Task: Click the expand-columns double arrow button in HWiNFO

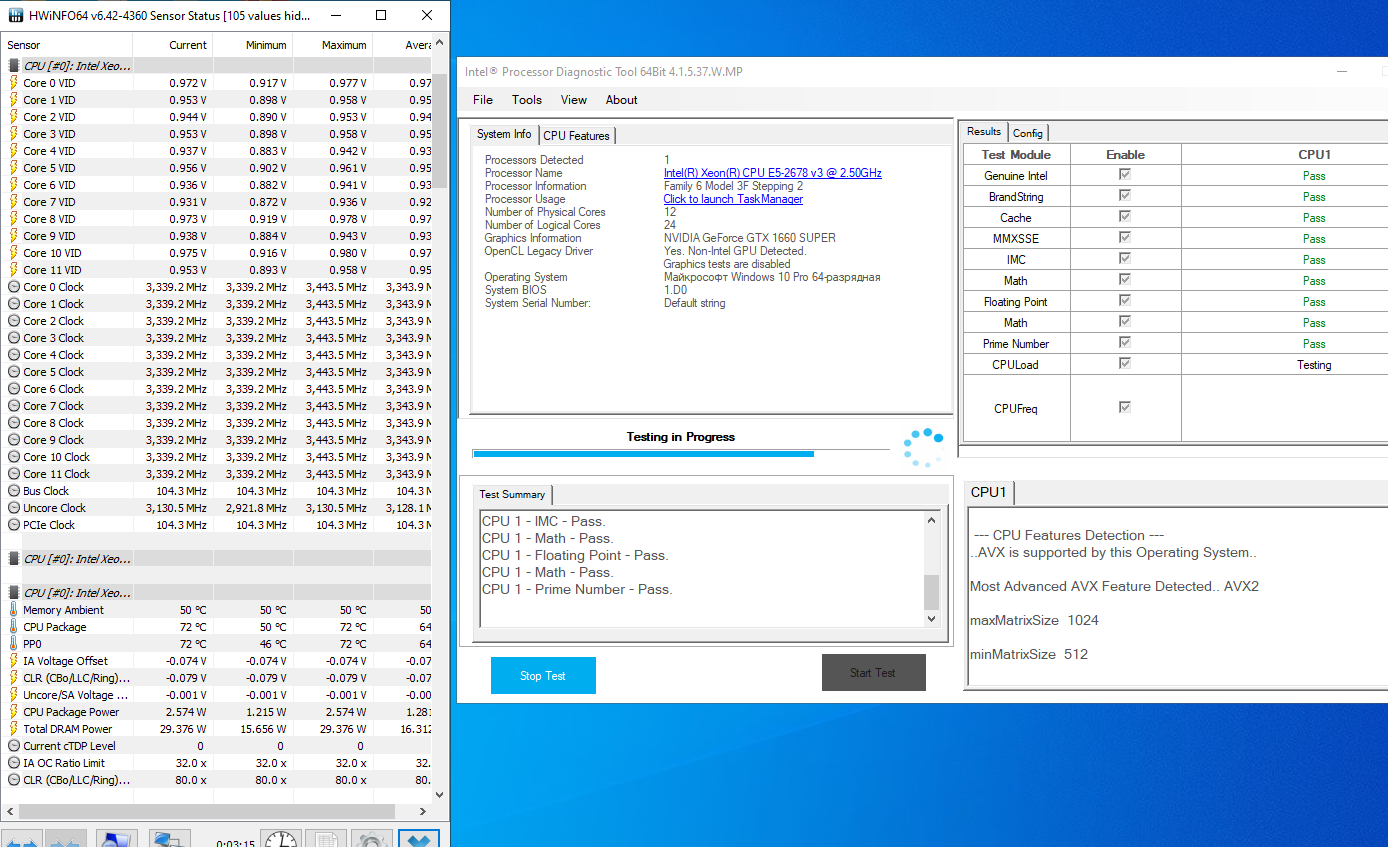Action: (x=22, y=840)
